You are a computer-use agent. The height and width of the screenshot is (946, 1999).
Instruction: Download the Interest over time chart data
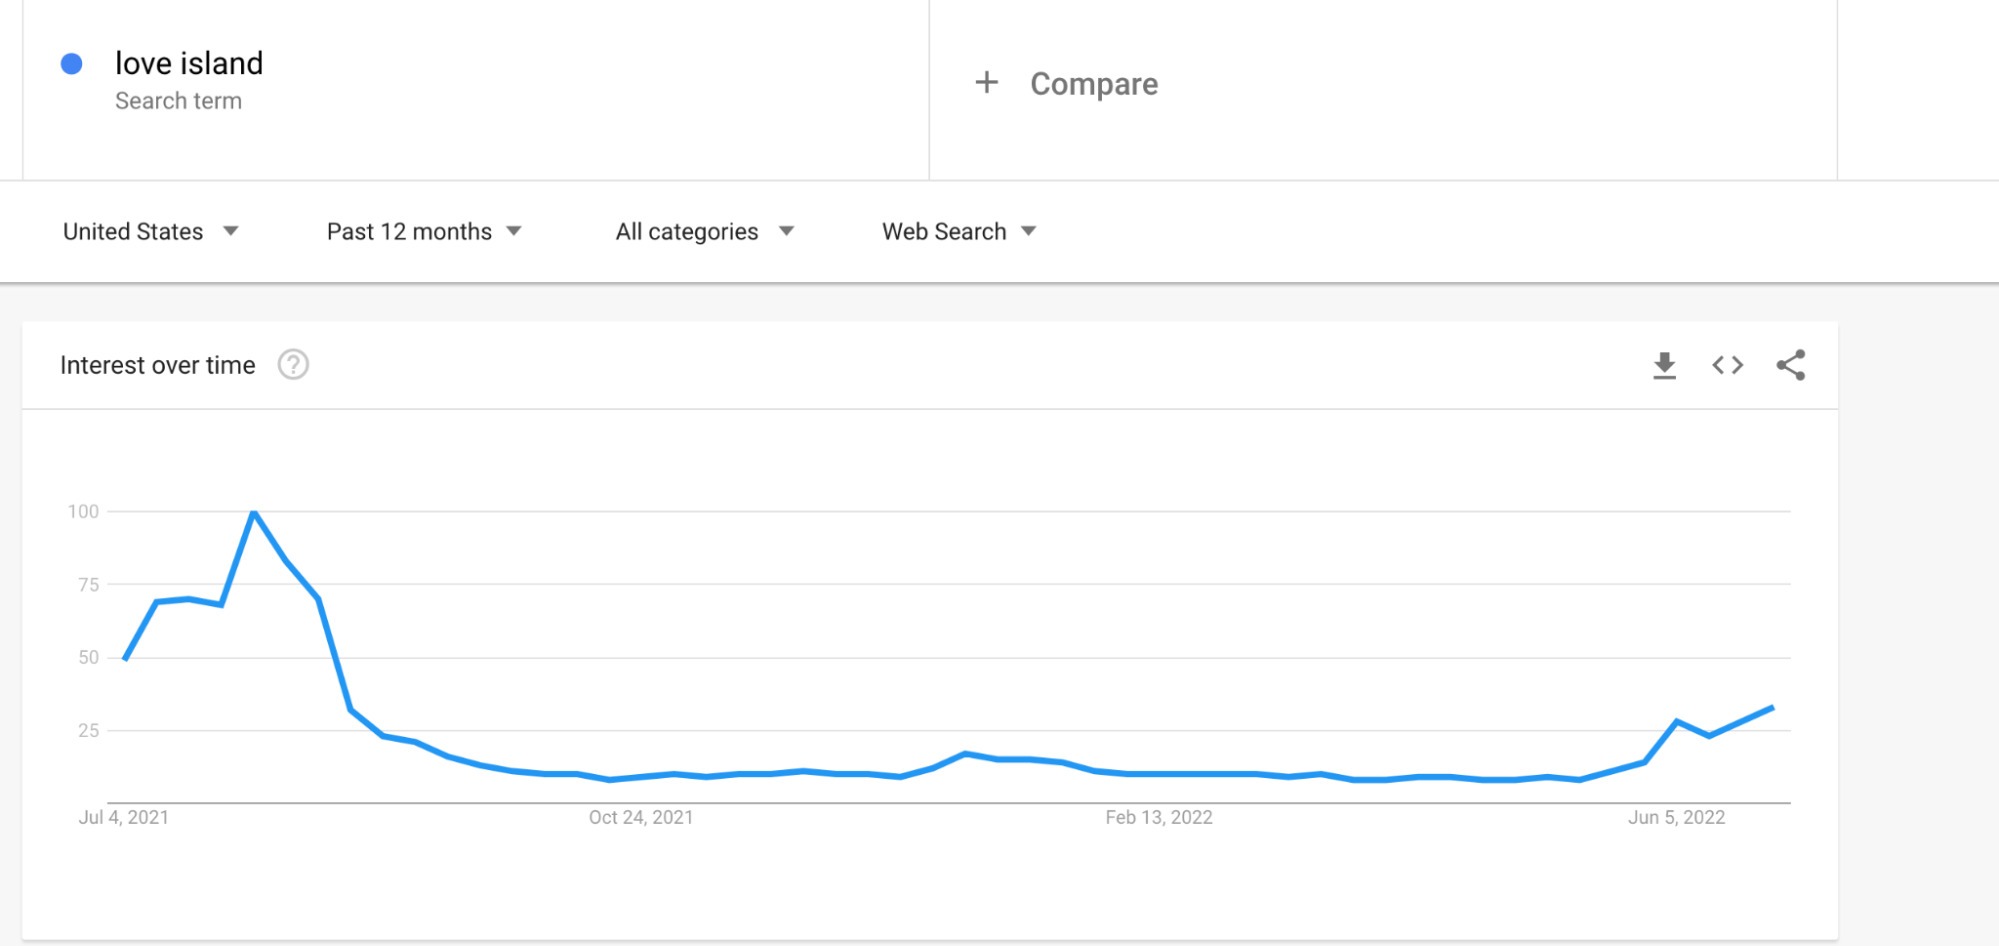[x=1663, y=365]
